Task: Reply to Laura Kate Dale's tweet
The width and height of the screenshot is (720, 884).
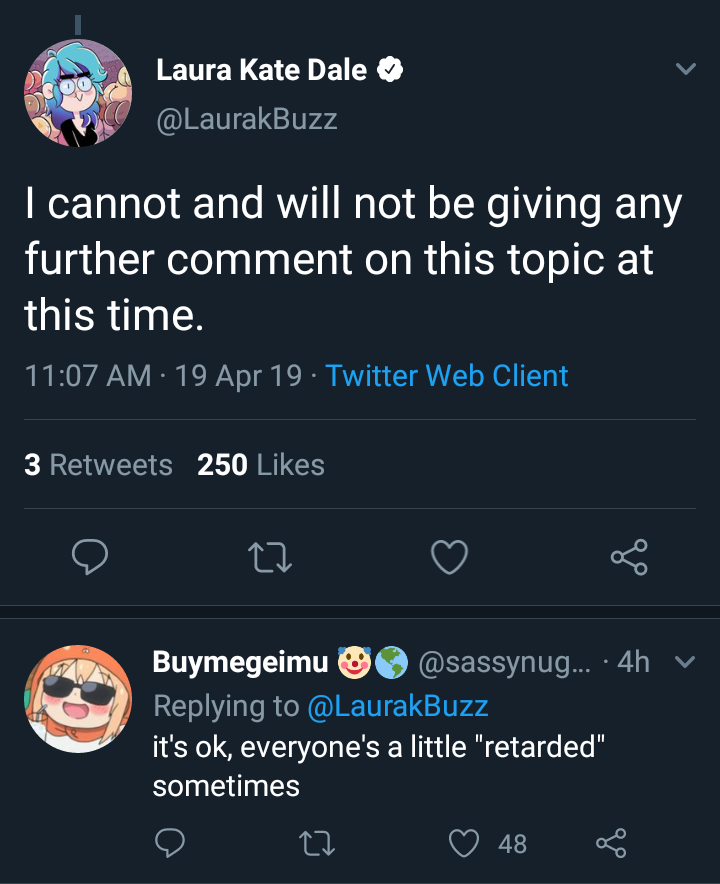Action: 90,556
